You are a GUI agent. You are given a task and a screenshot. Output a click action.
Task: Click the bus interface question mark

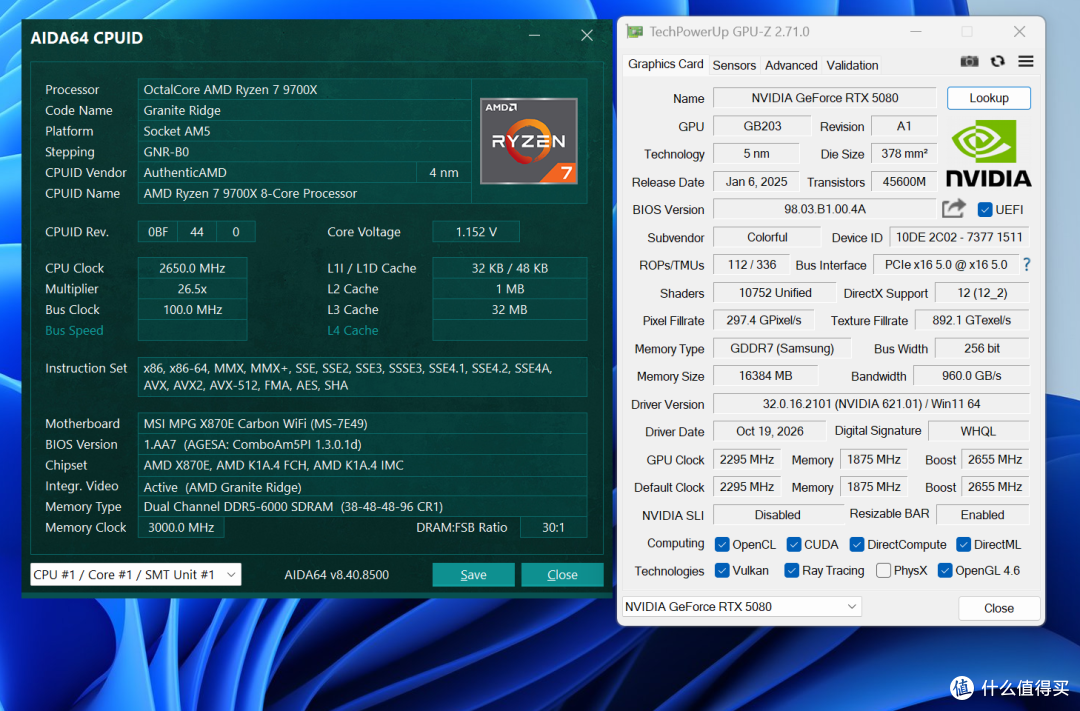[1026, 265]
